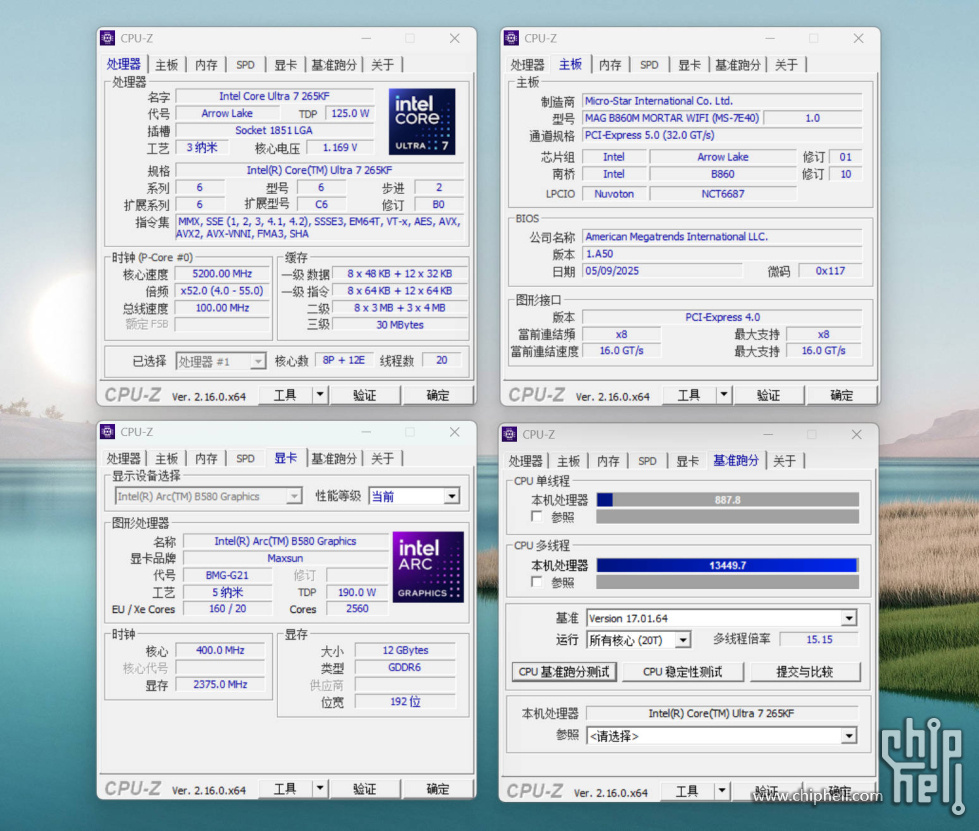Close the processor CPU-Z window
Screen dimensions: 979x831
coord(455,38)
